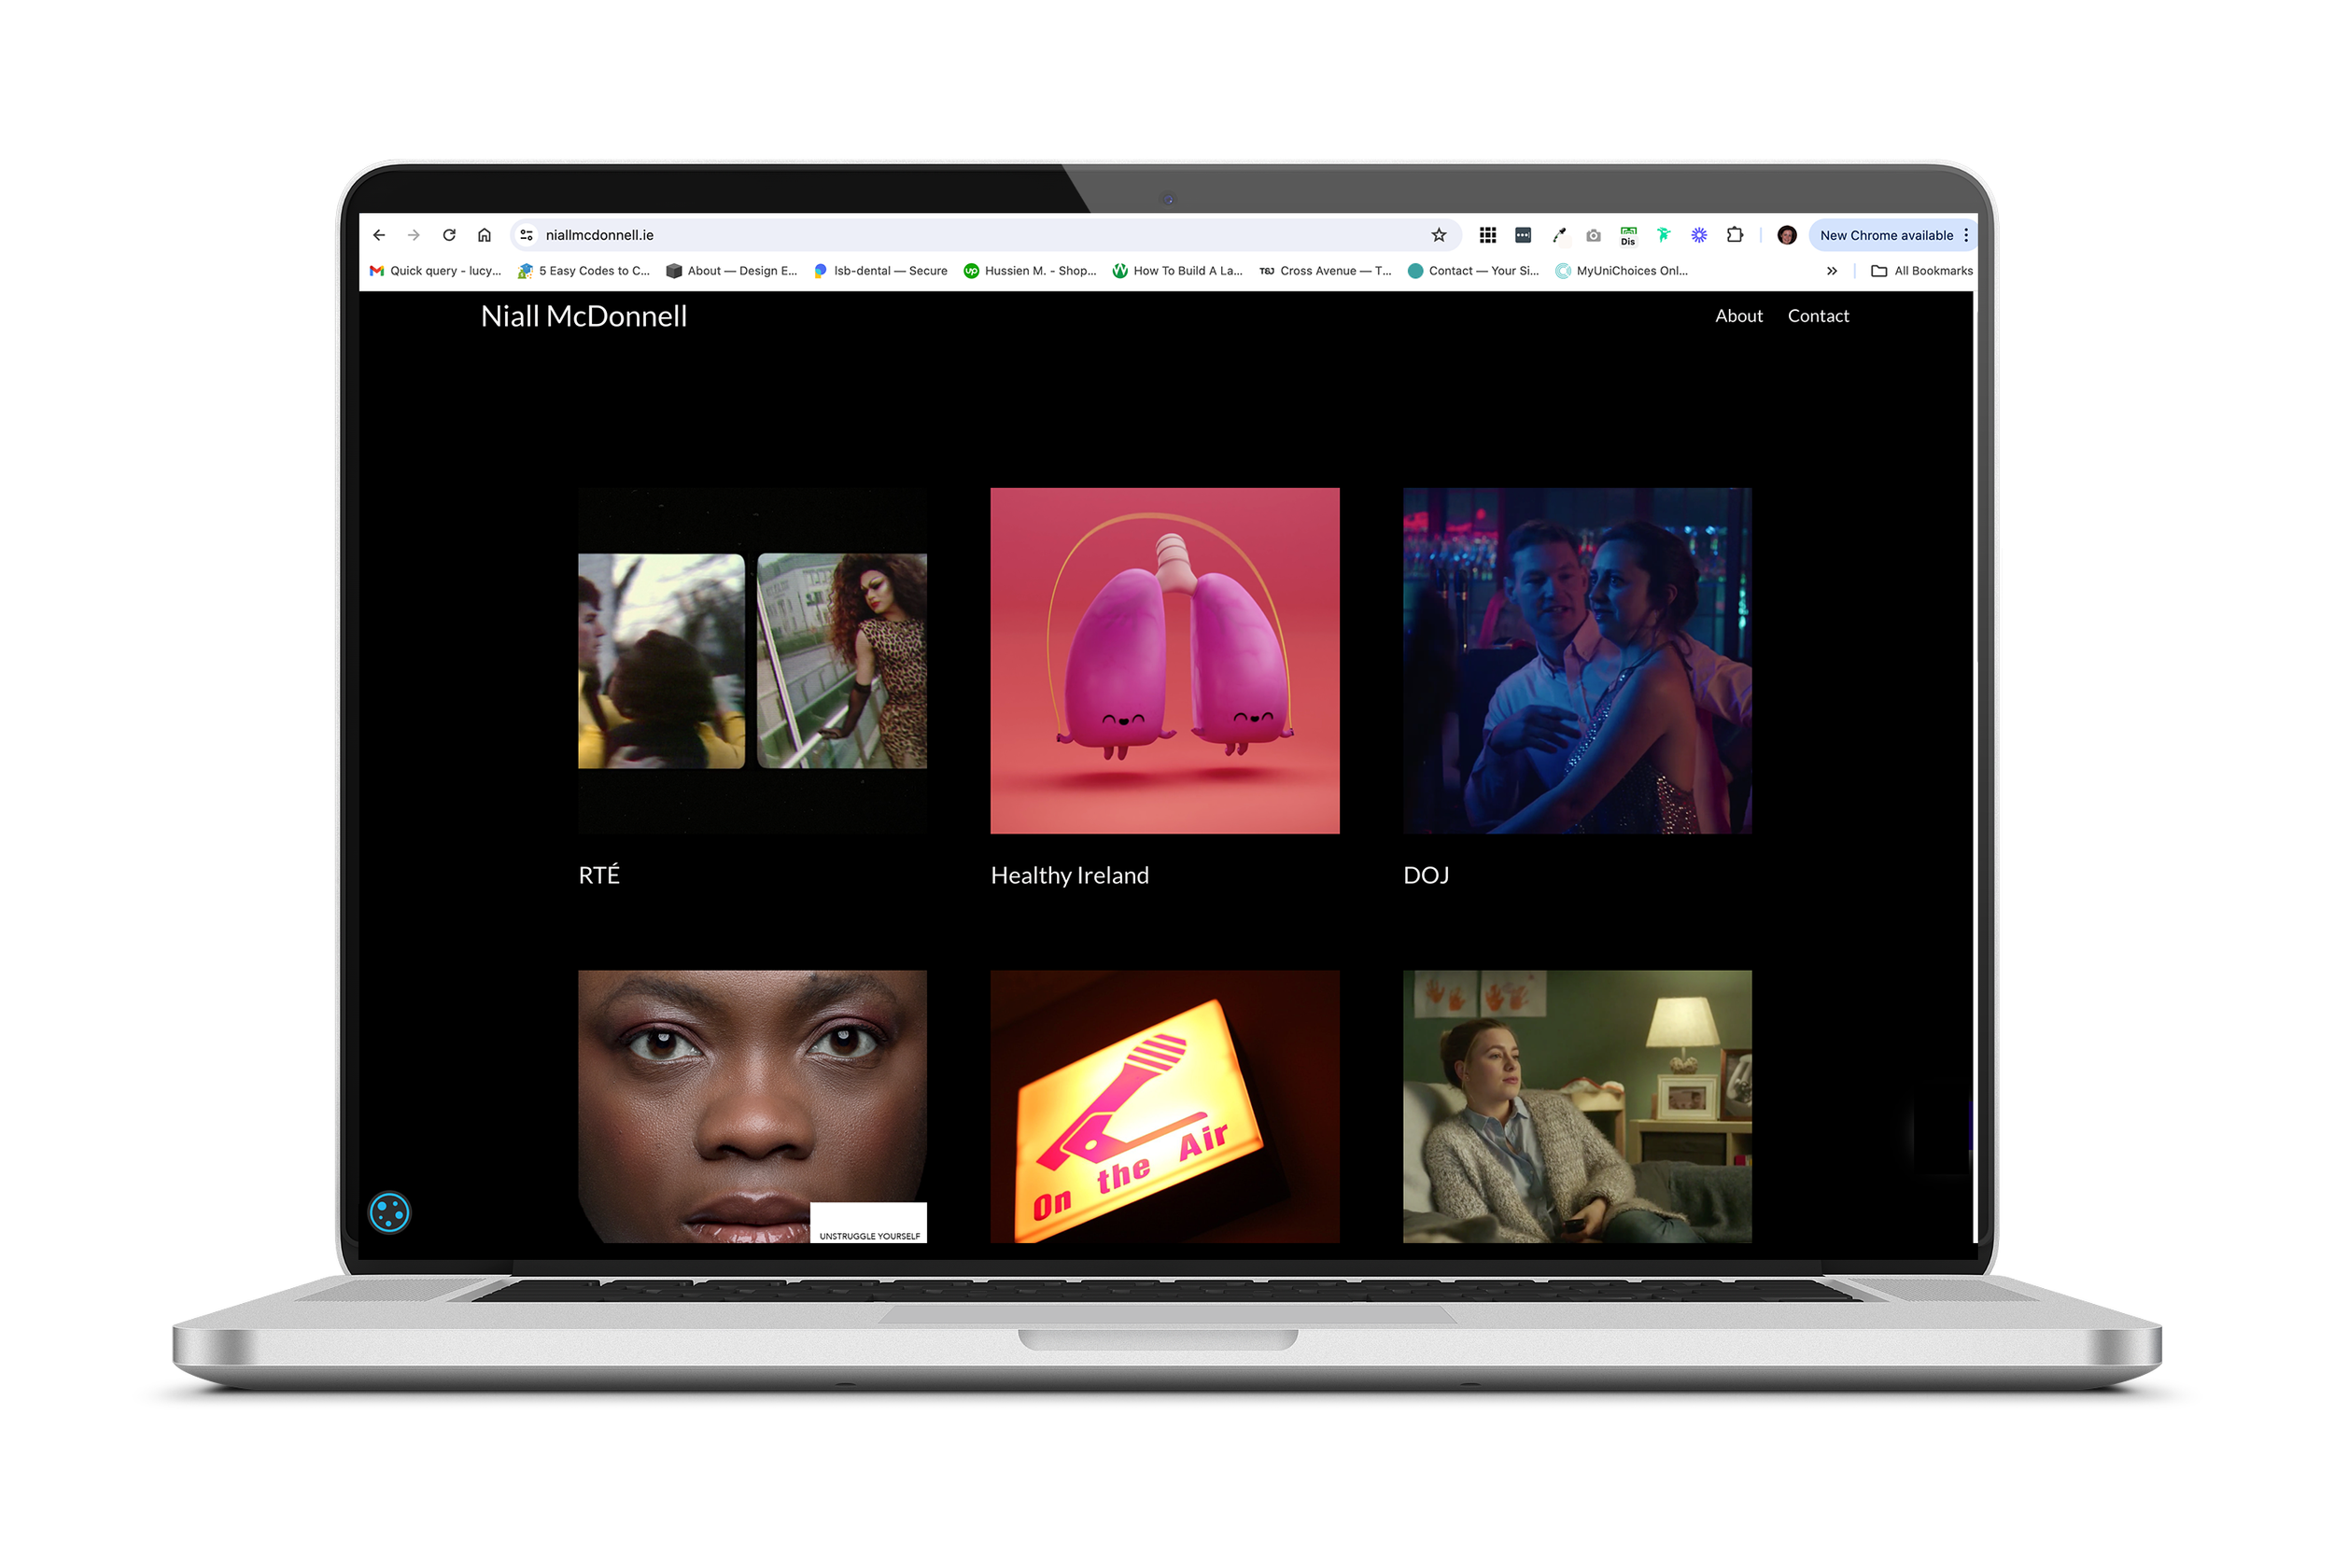The width and height of the screenshot is (2334, 1568).
Task: Click the browser back arrow
Action: pos(379,235)
